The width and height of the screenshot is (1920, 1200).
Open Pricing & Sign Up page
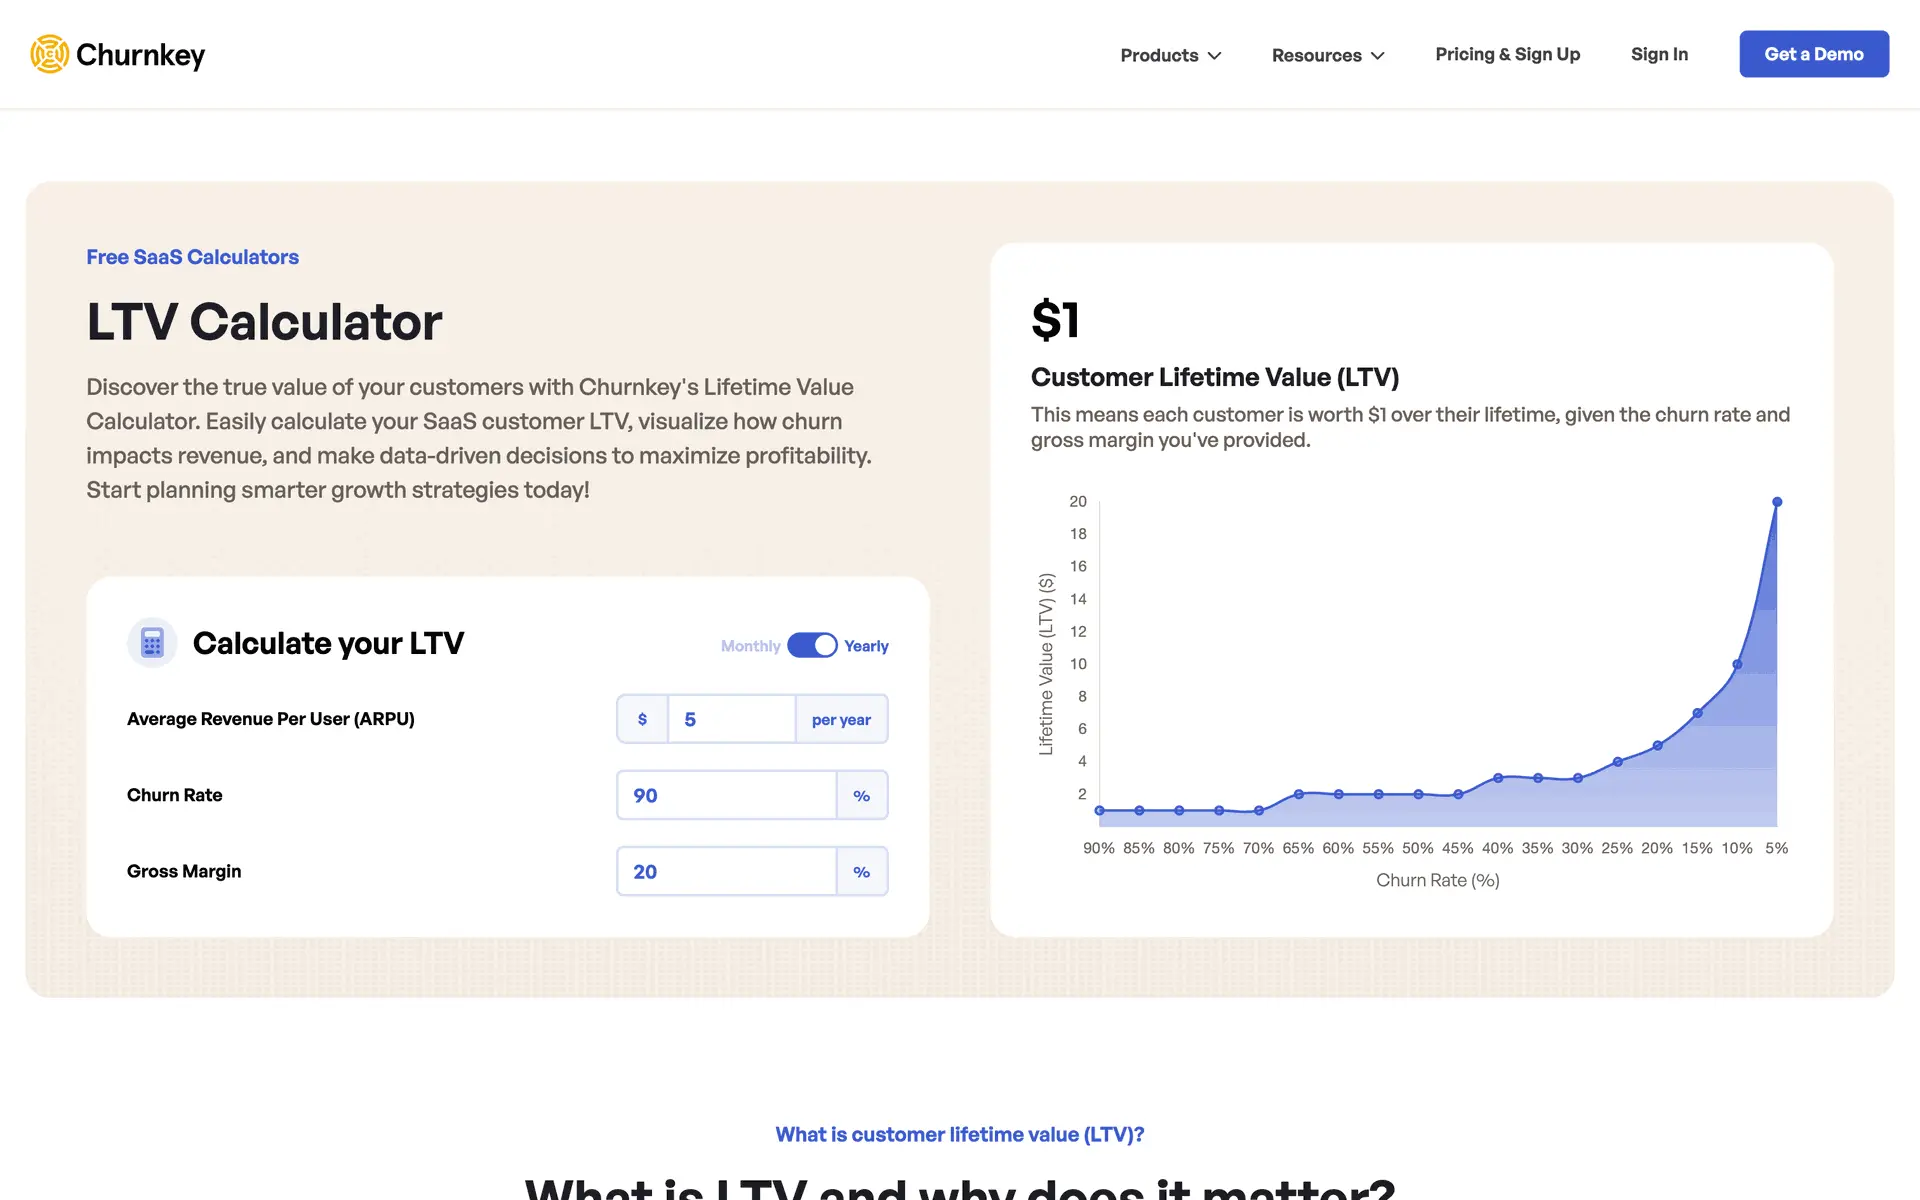1507,54
